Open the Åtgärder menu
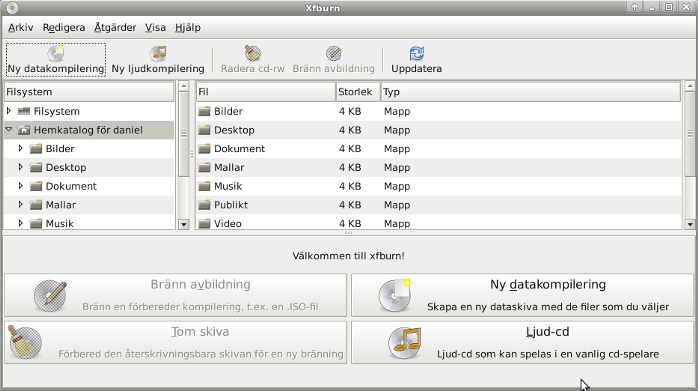Image resolution: width=698 pixels, height=391 pixels. tap(115, 28)
